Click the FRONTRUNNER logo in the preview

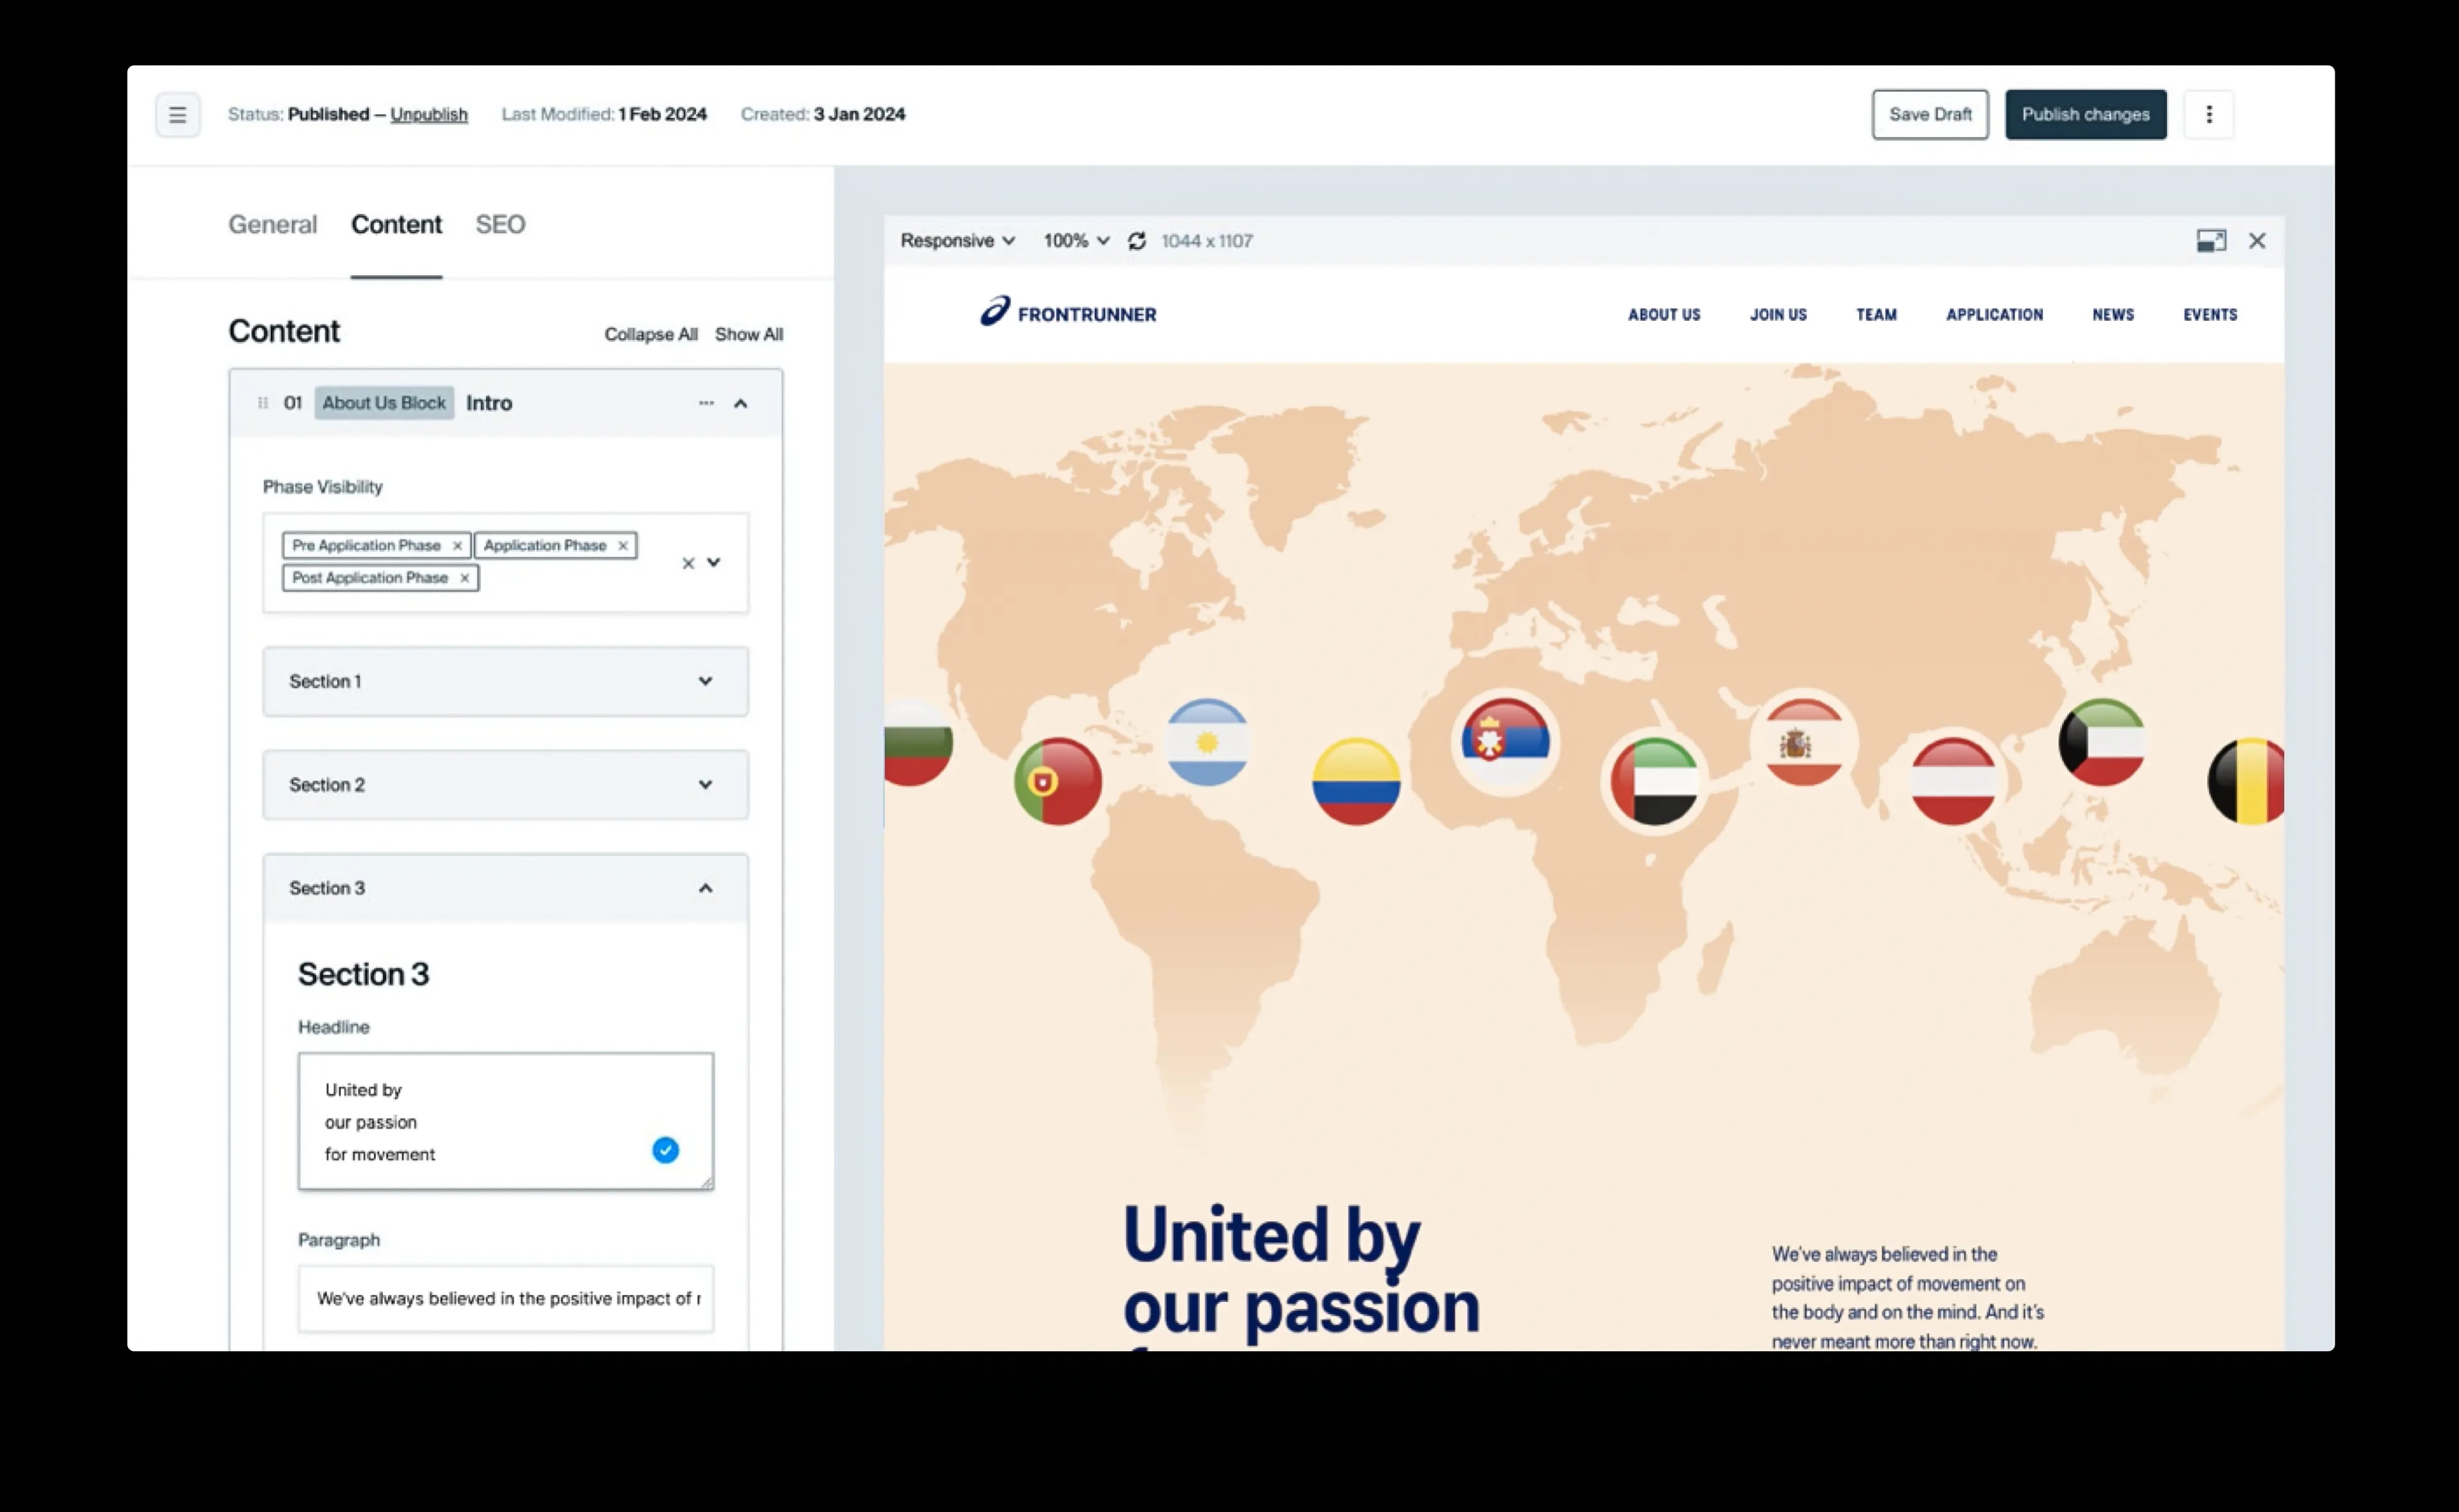[1068, 314]
